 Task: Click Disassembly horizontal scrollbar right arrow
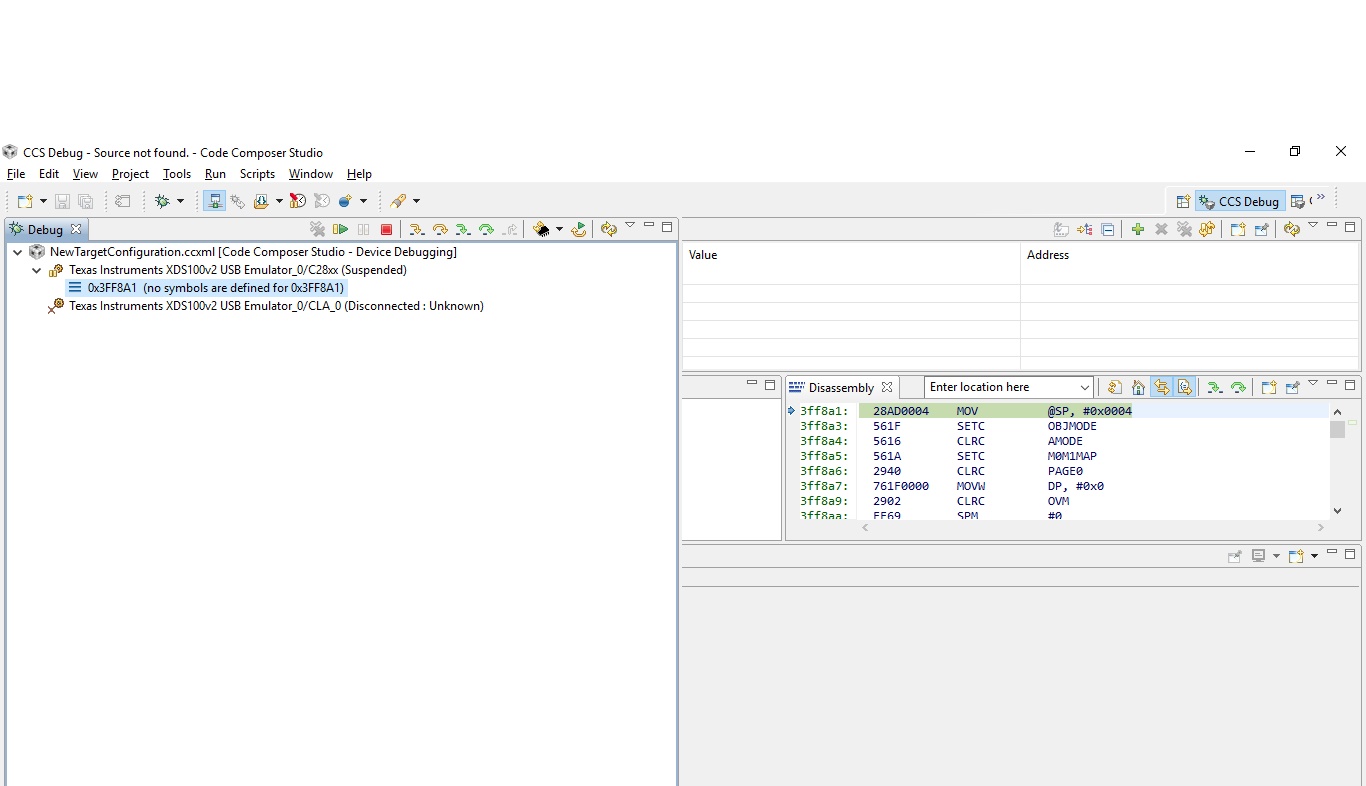pos(1320,527)
